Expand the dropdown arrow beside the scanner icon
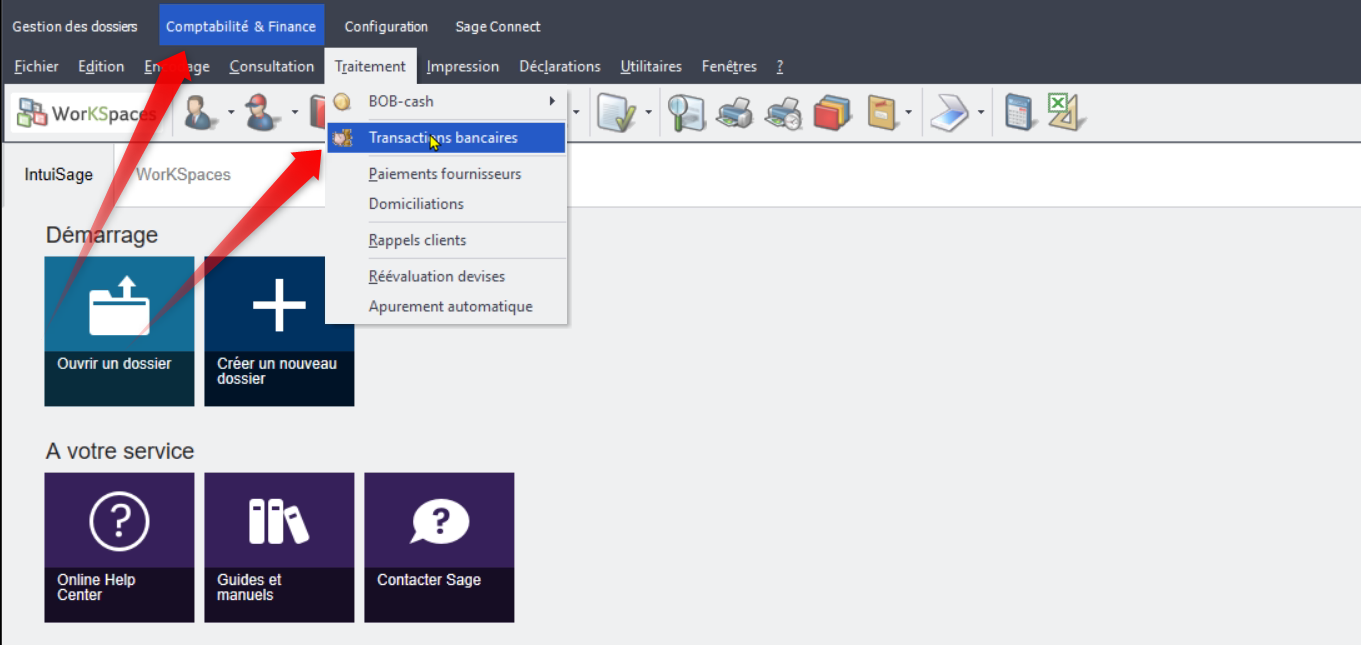The height and width of the screenshot is (645, 1361). pyautogui.click(x=981, y=112)
